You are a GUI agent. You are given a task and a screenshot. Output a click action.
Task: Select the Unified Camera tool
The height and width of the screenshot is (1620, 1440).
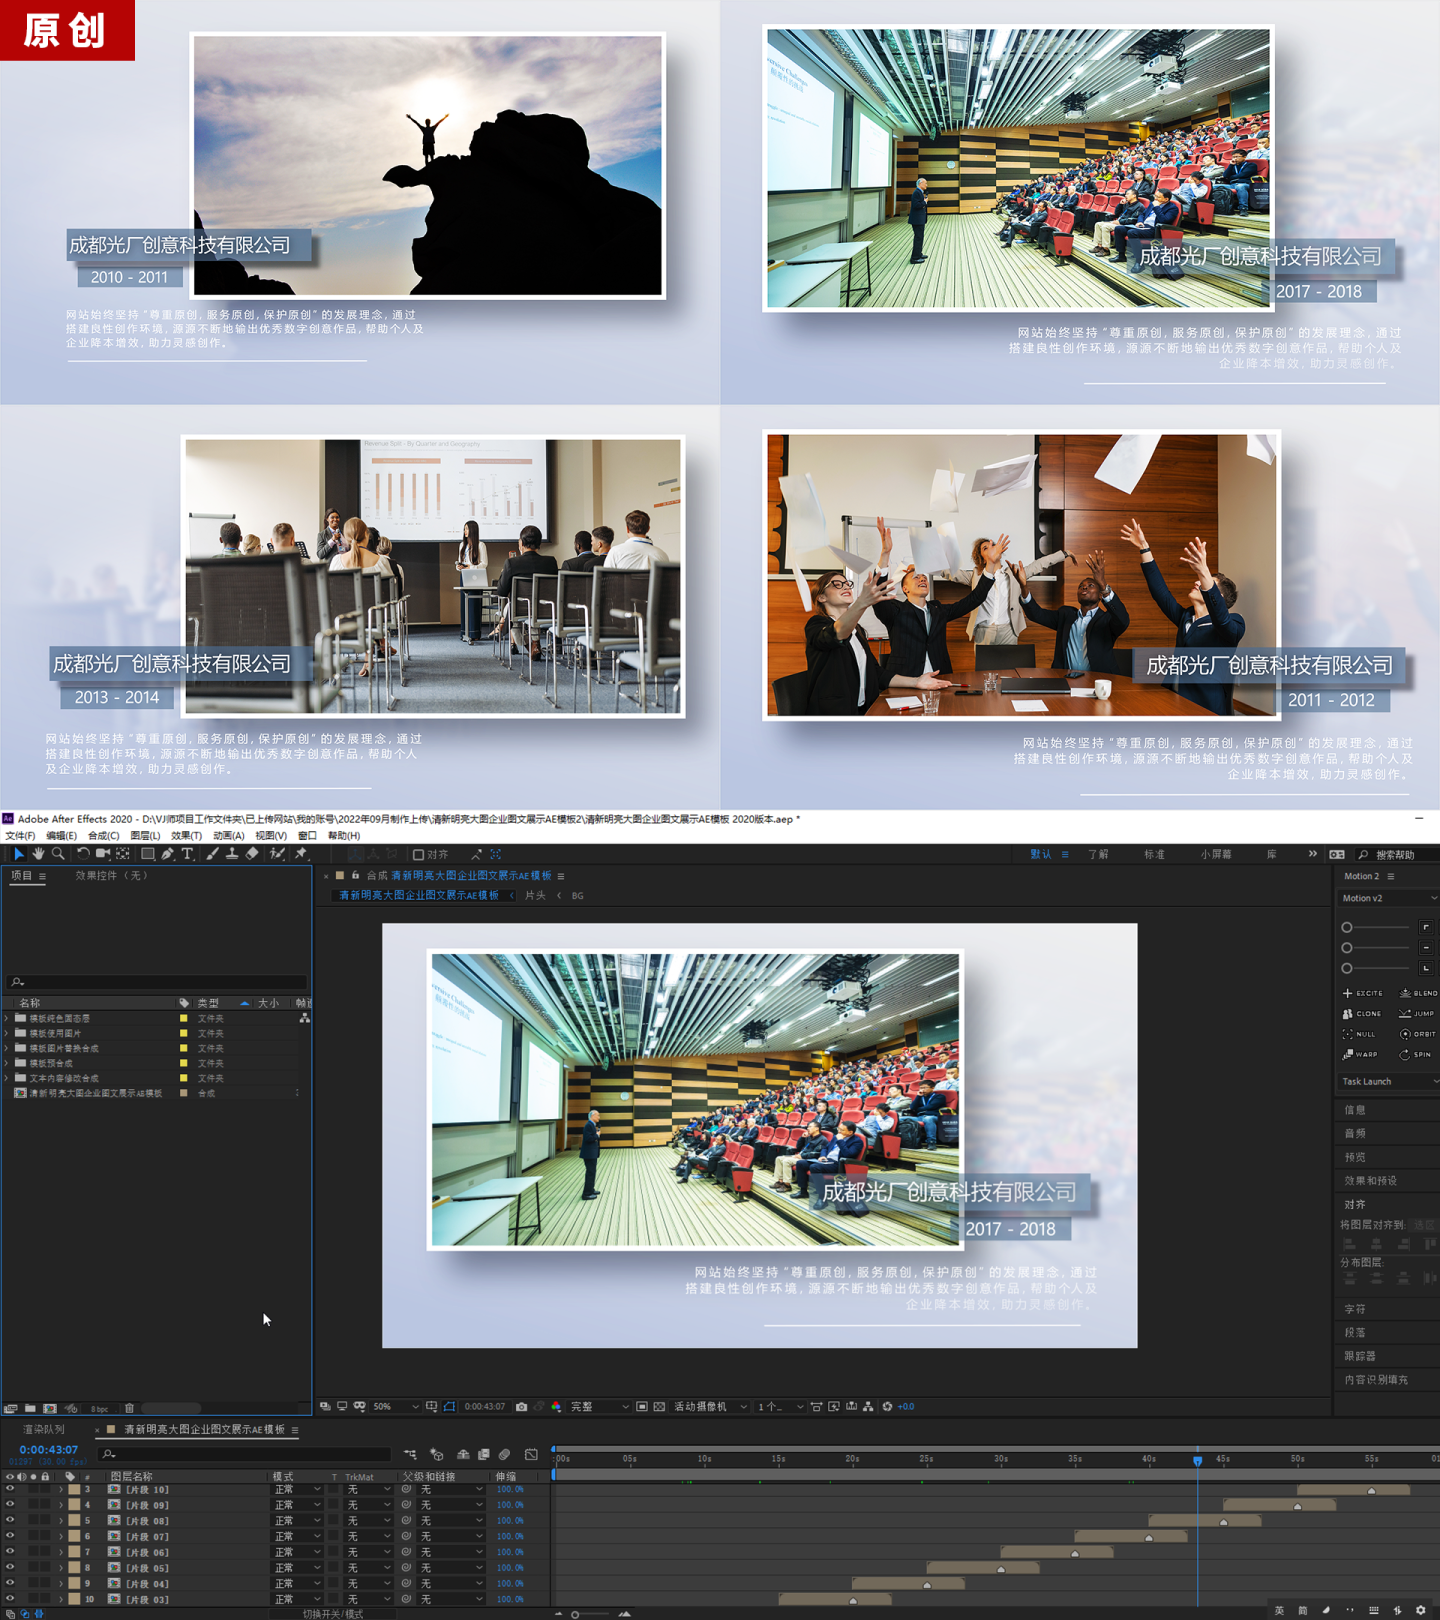[102, 854]
